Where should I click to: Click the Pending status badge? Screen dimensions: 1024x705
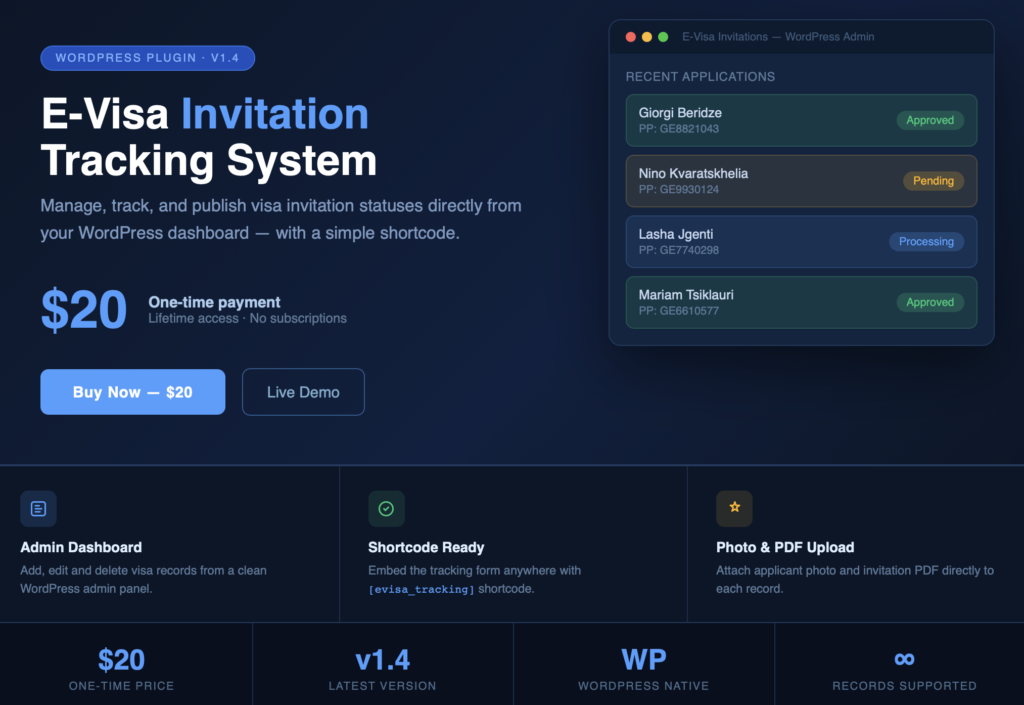point(933,181)
